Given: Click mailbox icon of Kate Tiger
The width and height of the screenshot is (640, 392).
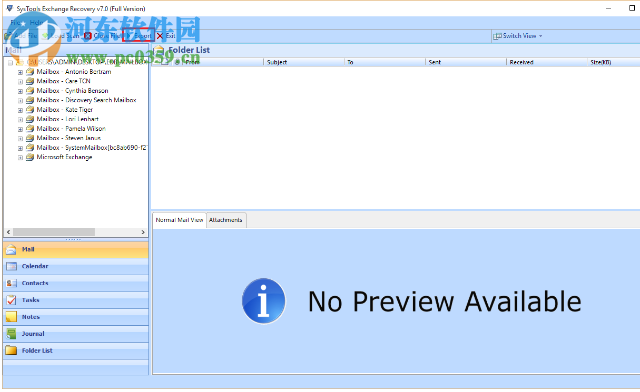Looking at the screenshot, I should click(30, 109).
